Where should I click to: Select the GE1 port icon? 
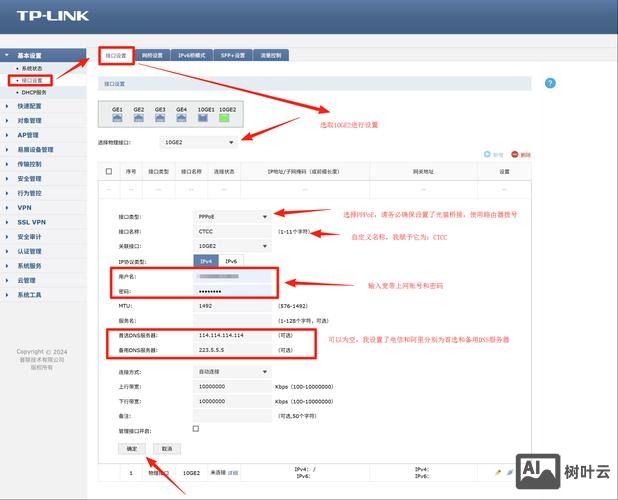tap(117, 119)
